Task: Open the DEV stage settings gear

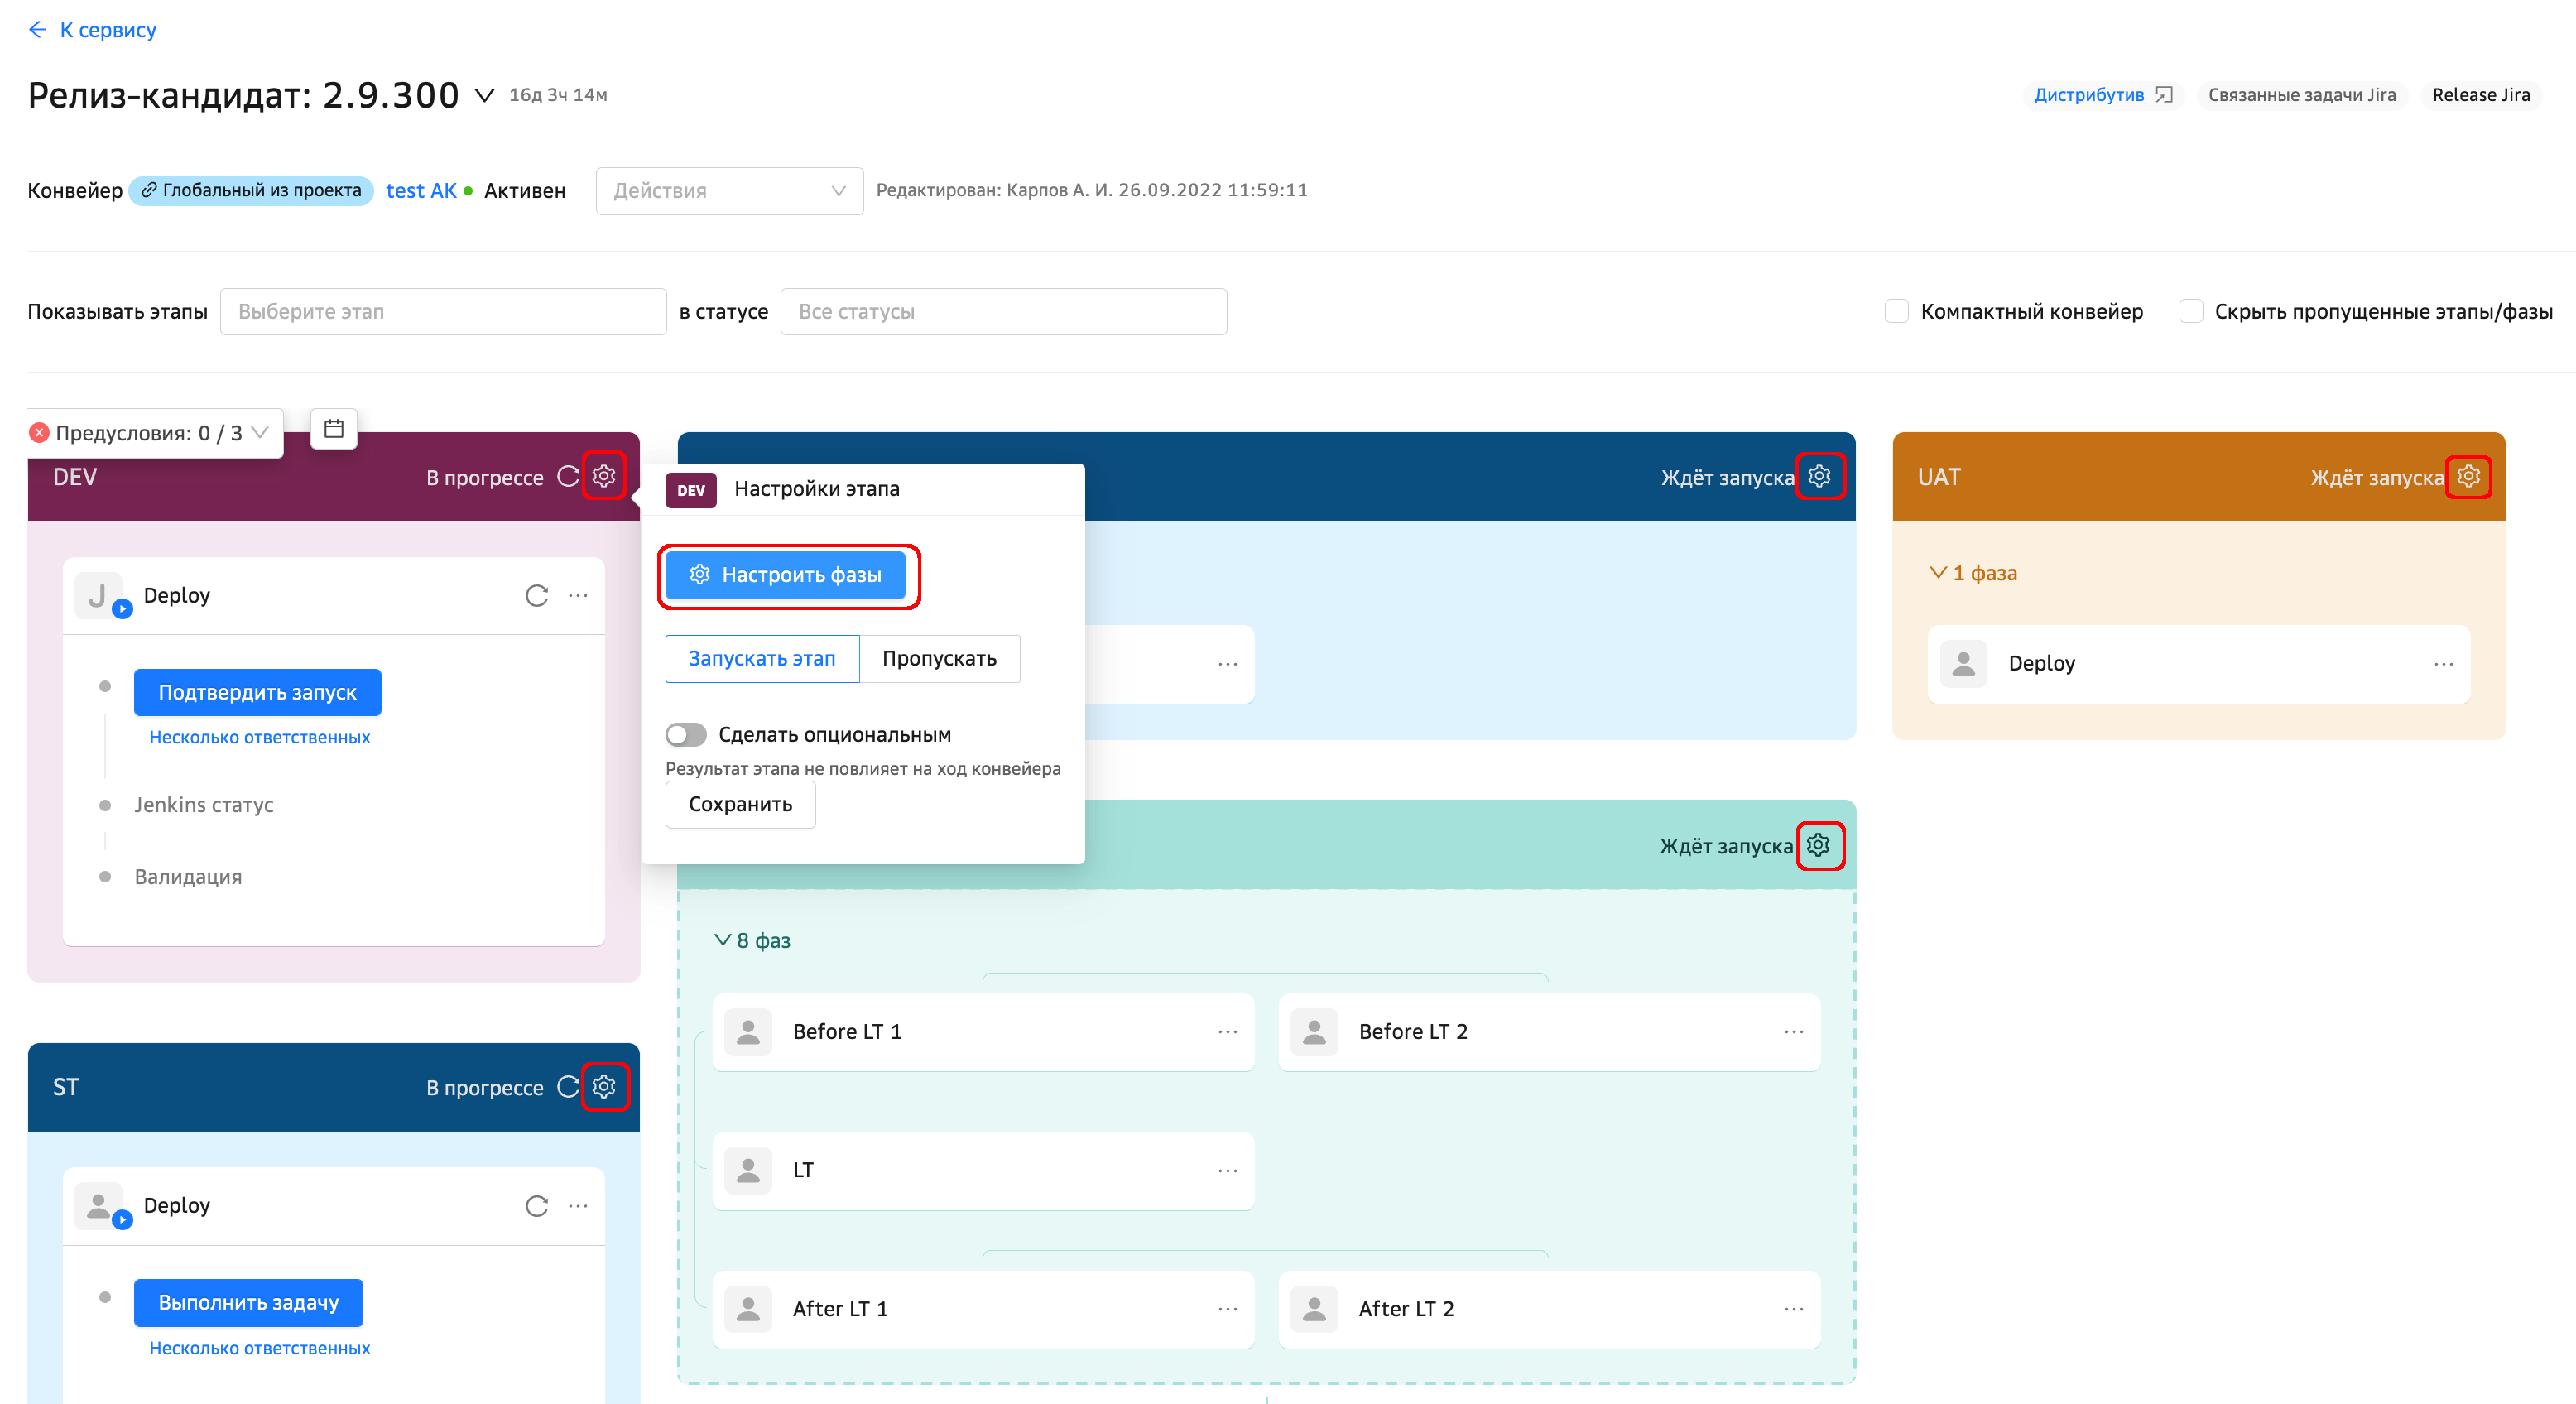Action: click(603, 476)
